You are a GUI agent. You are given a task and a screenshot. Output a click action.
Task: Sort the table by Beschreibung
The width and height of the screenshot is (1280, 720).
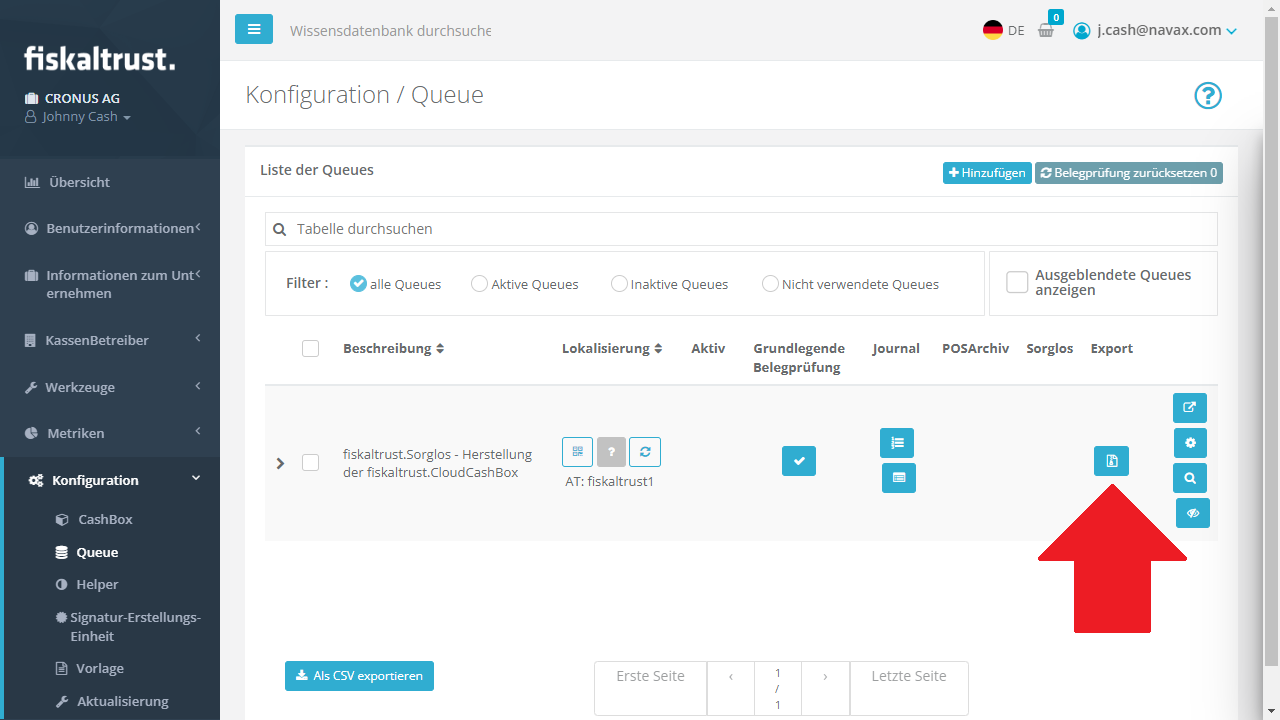[x=393, y=348]
